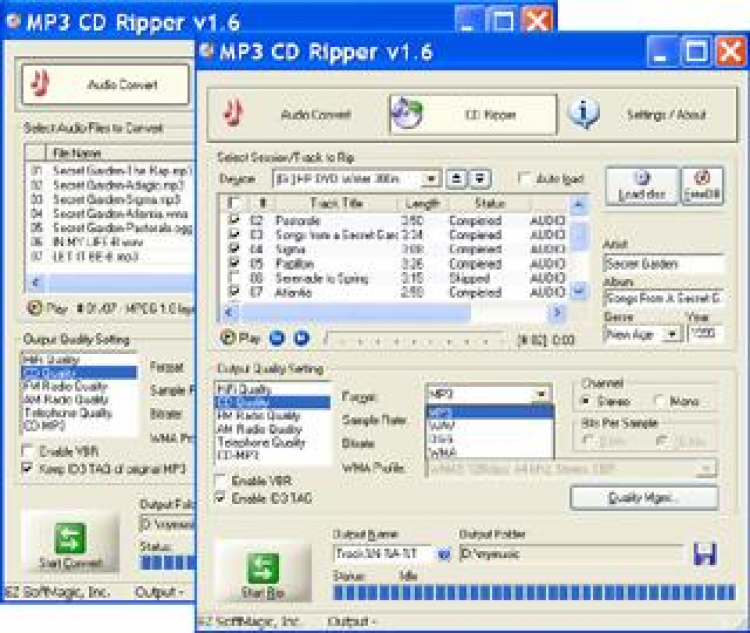Query FreeDB with the FreeDB button
This screenshot has height=633, width=750.
click(x=702, y=186)
